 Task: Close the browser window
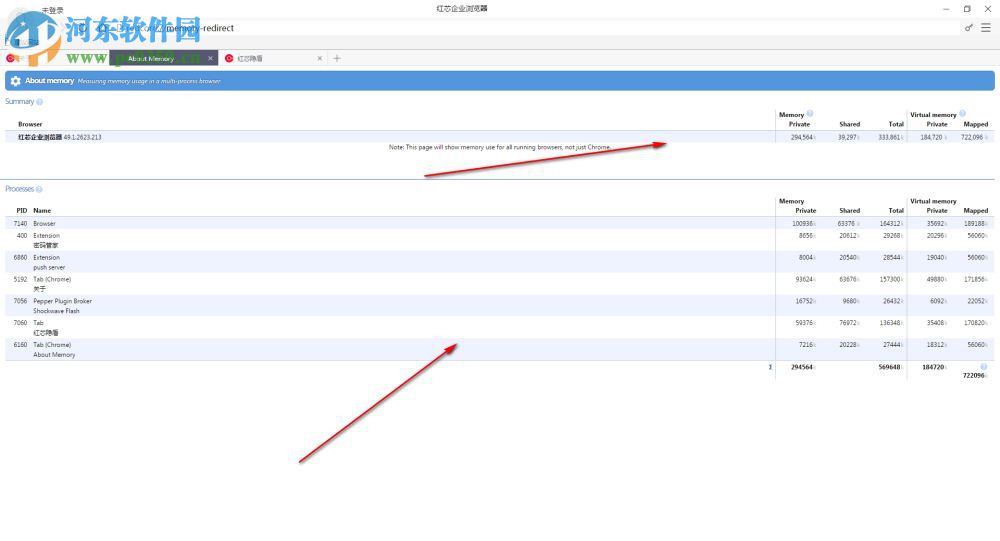987,9
